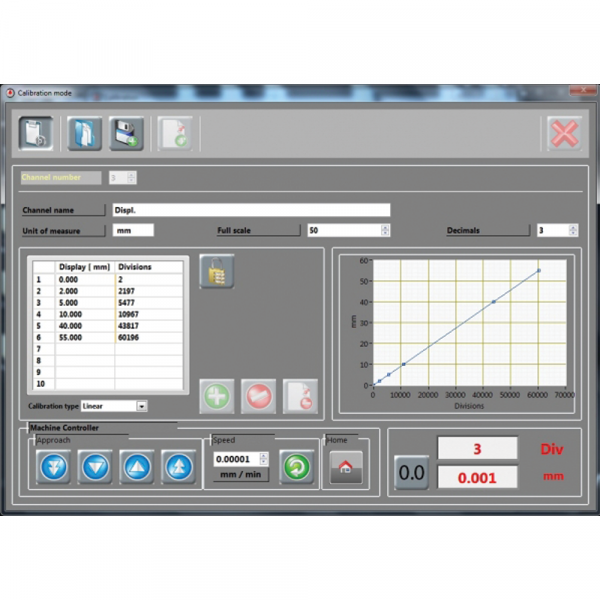Click the Channel name text field
The height and width of the screenshot is (600, 600).
tap(250, 210)
